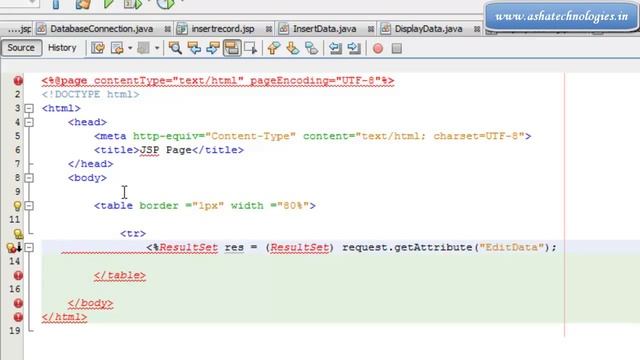
Task: Click the page contentType directive line
Action: point(218,81)
